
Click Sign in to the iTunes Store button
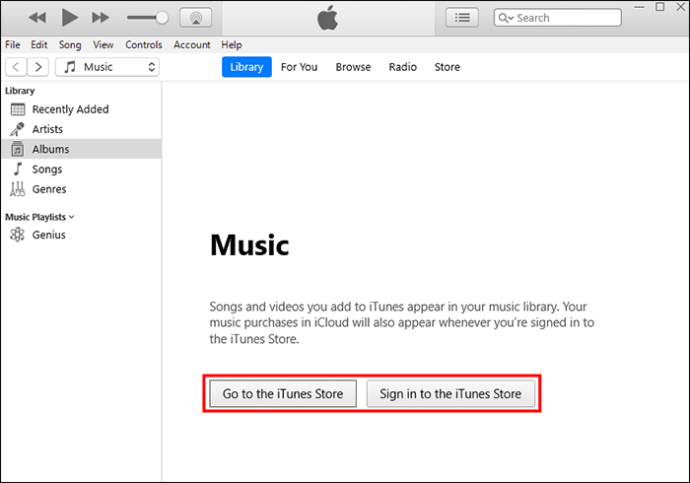[x=451, y=393]
